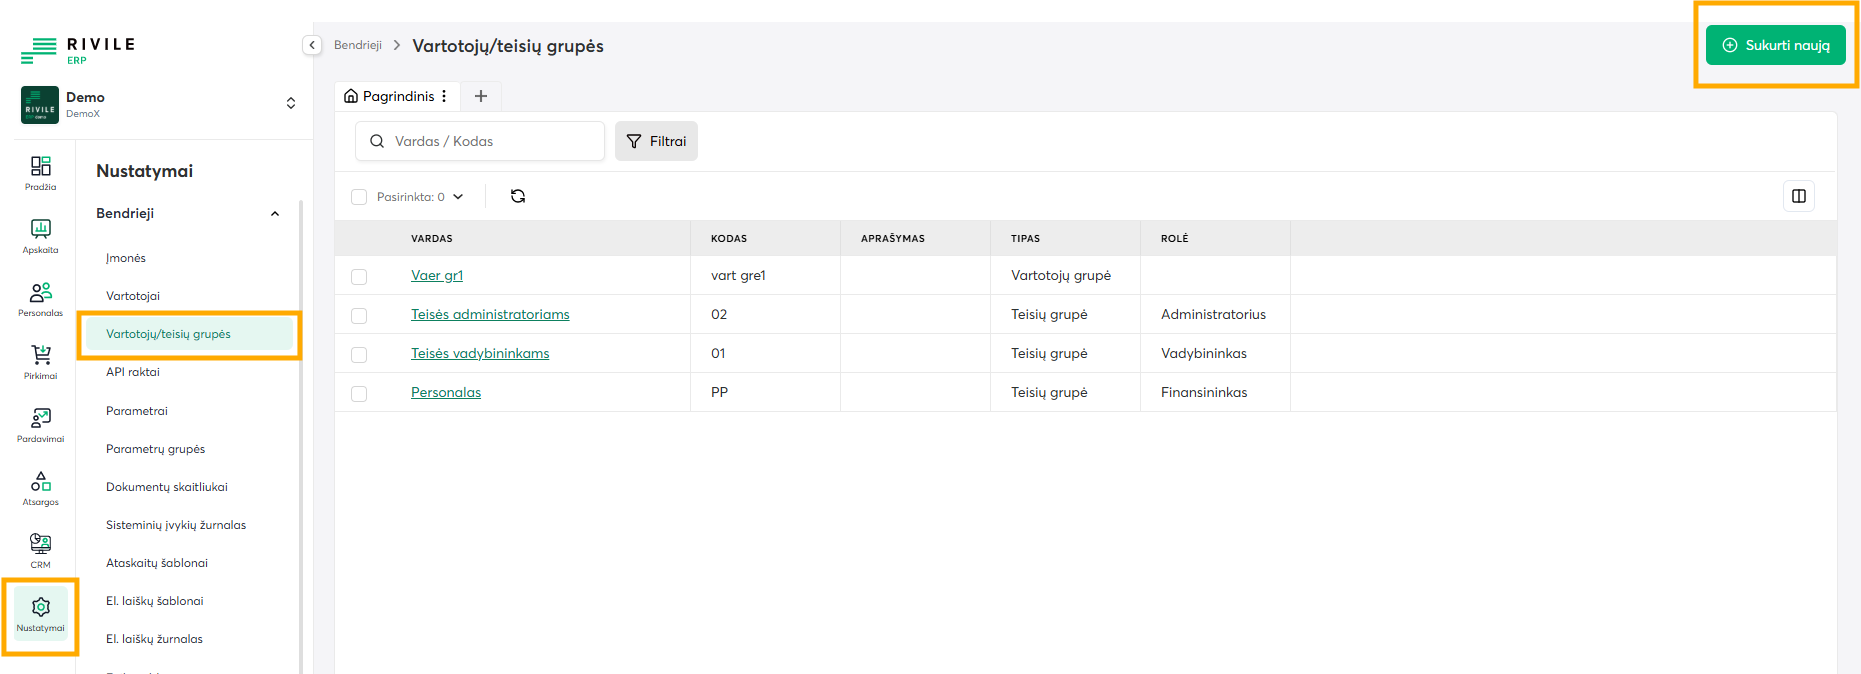
Task: Check the Vaer gr1 row checkbox
Action: pos(359,277)
